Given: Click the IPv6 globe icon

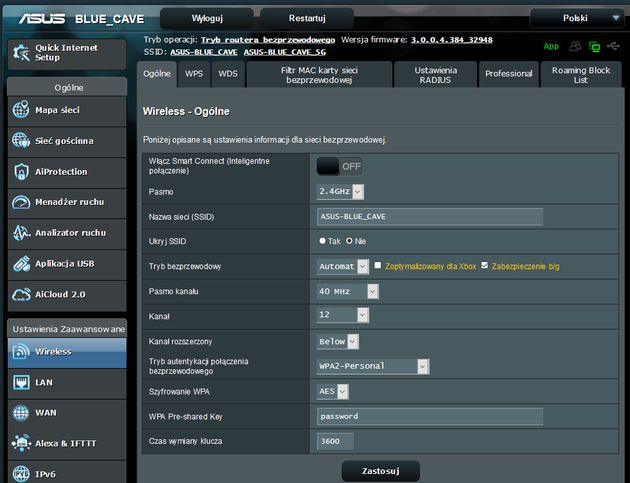Looking at the screenshot, I should (21, 474).
